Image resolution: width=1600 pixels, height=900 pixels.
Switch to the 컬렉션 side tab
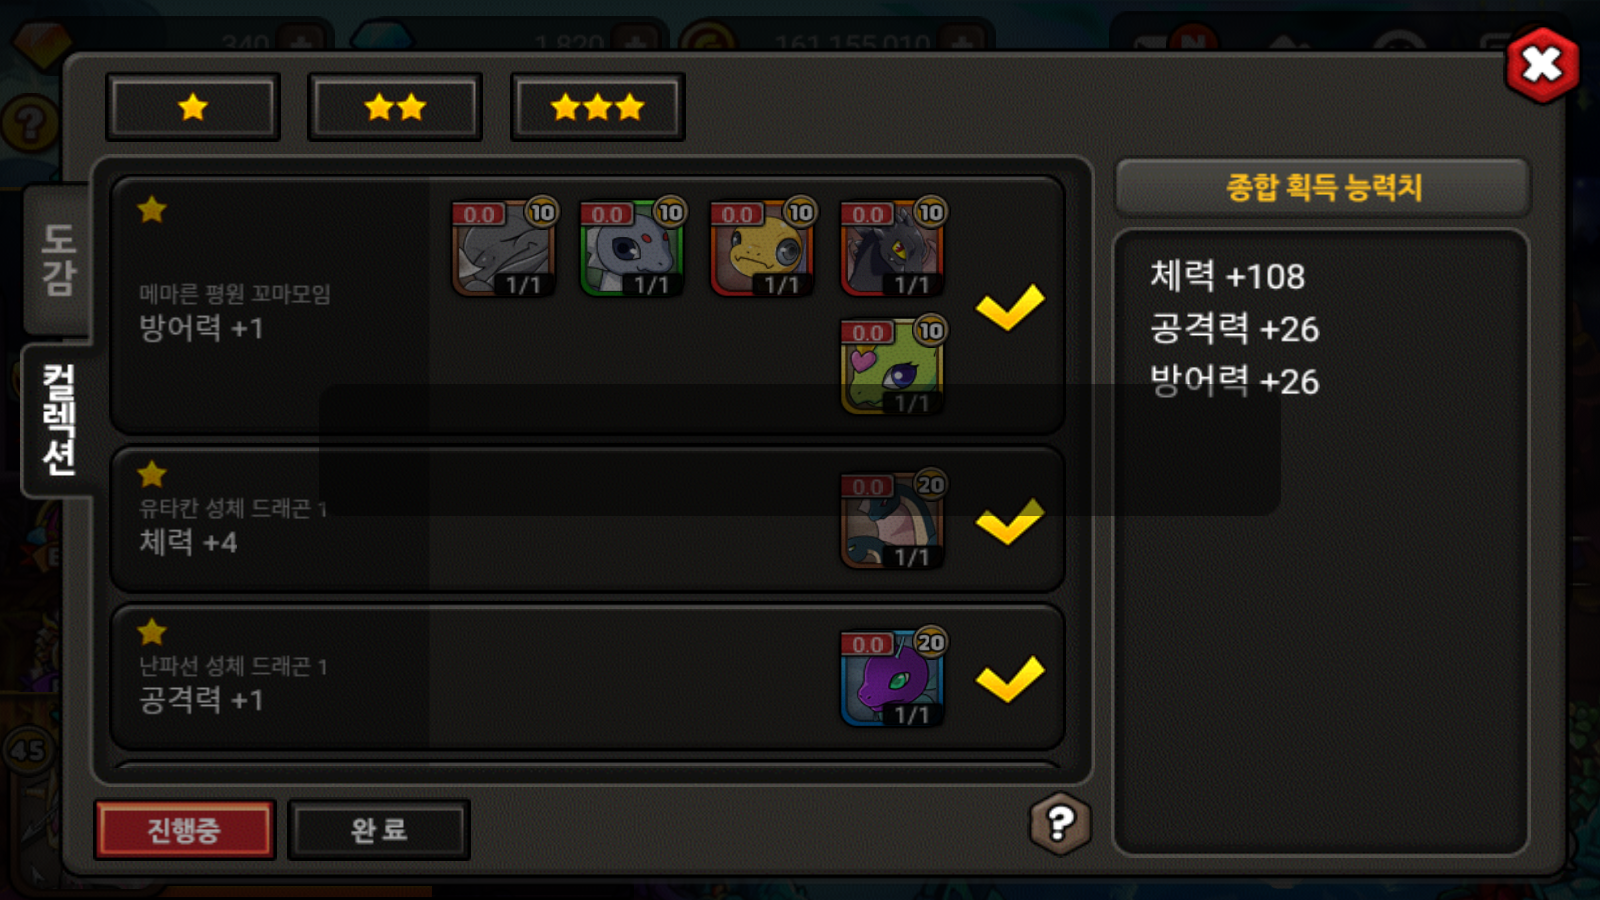(x=58, y=420)
